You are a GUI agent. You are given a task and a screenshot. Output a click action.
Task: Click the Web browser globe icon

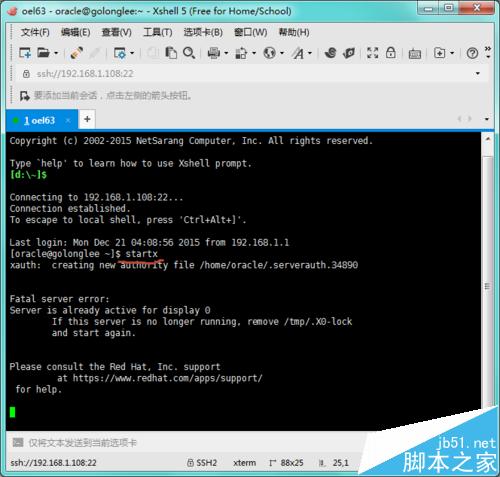pos(270,53)
